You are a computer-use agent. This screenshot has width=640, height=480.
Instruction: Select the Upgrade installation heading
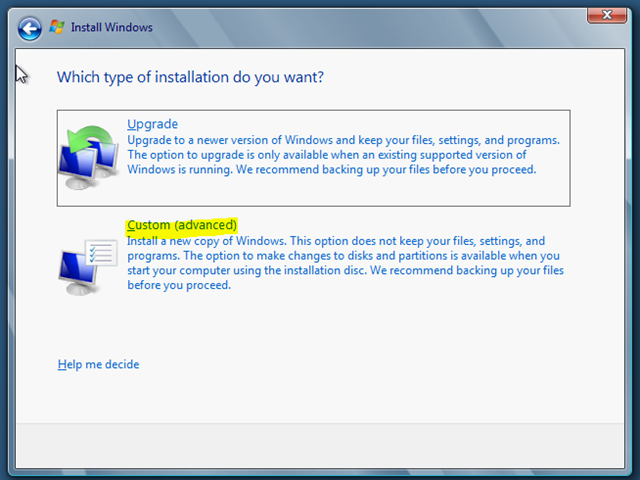coord(152,124)
